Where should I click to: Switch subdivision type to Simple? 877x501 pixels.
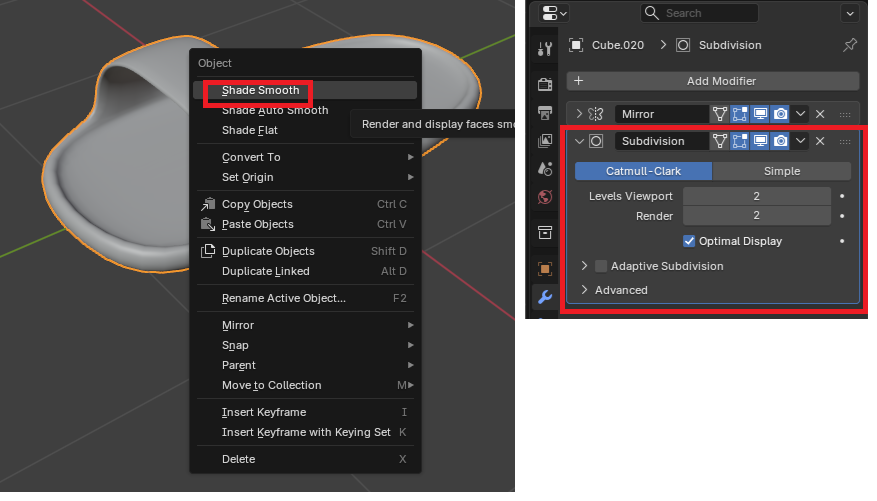pos(781,171)
